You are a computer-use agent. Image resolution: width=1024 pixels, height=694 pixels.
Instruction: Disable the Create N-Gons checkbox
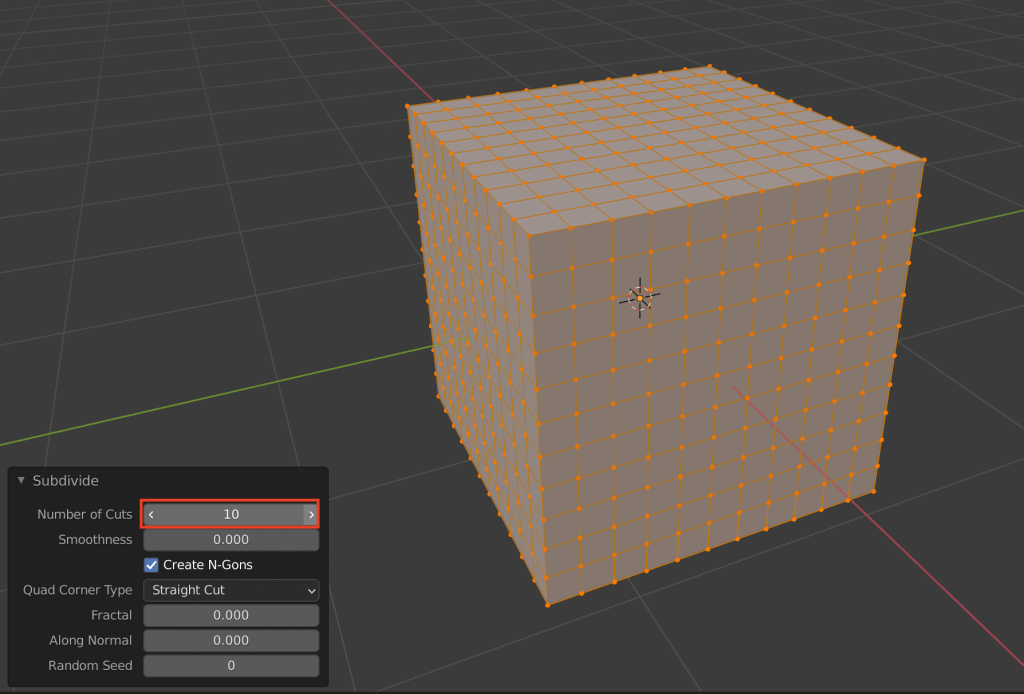coord(151,564)
